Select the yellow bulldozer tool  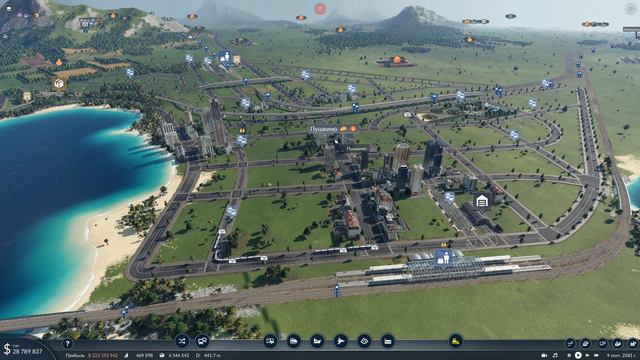click(456, 341)
